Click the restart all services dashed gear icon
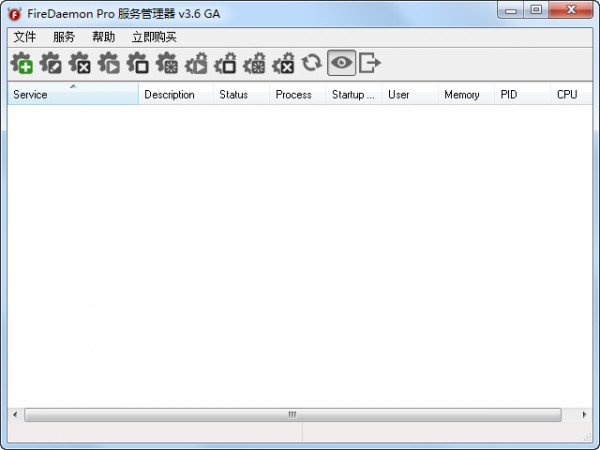 tap(254, 63)
